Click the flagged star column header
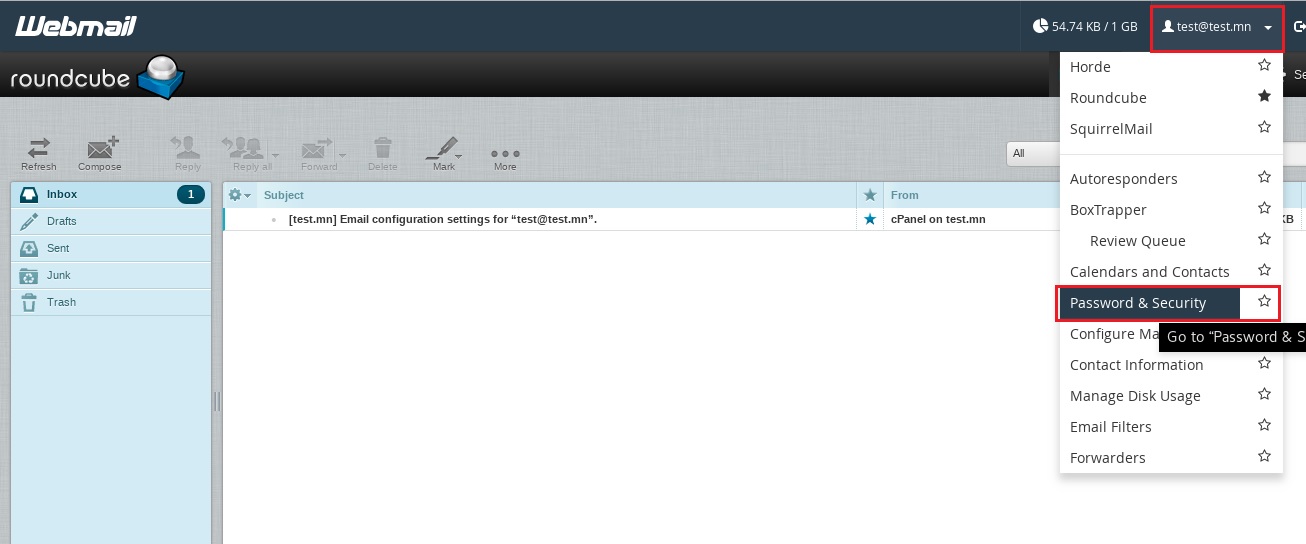 (870, 195)
